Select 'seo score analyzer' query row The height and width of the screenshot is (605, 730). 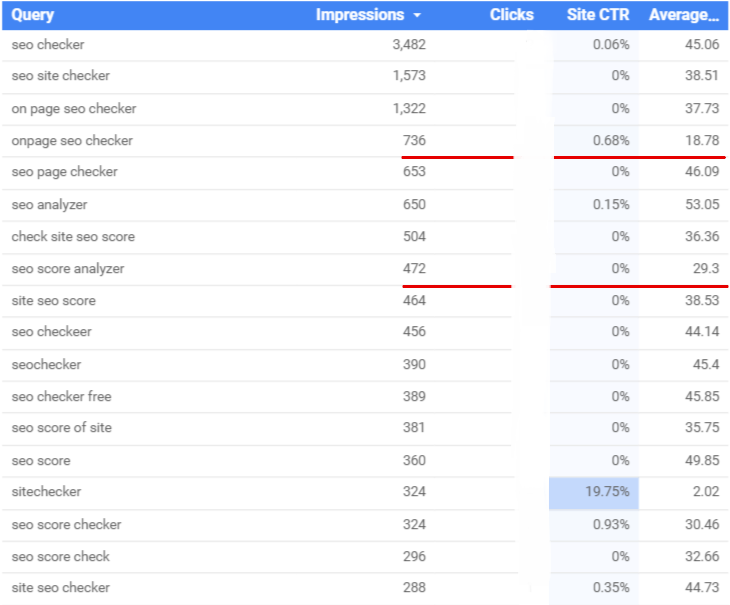(x=68, y=269)
